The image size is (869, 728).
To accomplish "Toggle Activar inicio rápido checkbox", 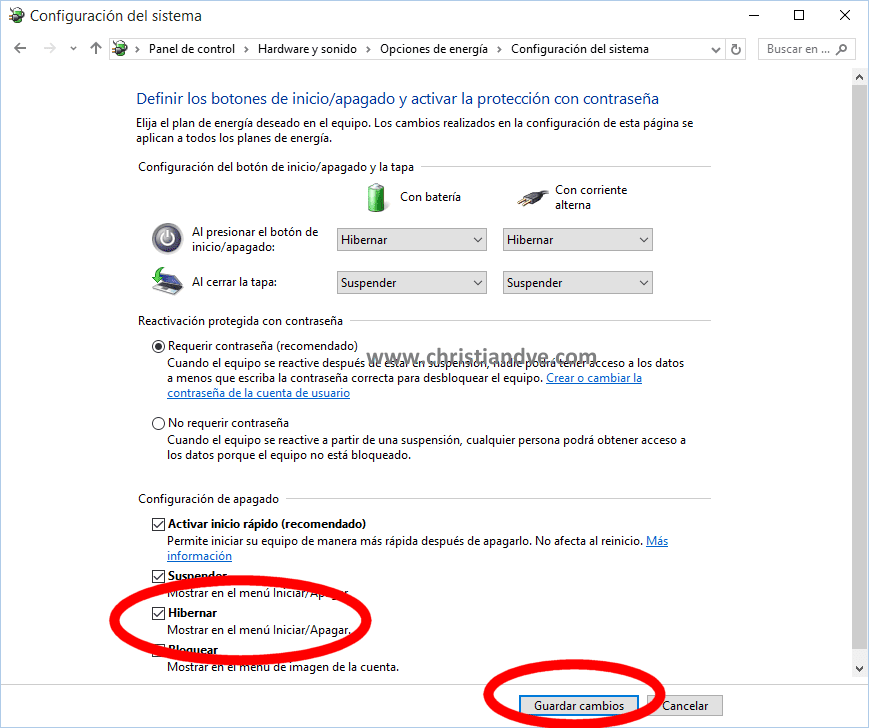I will tap(159, 524).
